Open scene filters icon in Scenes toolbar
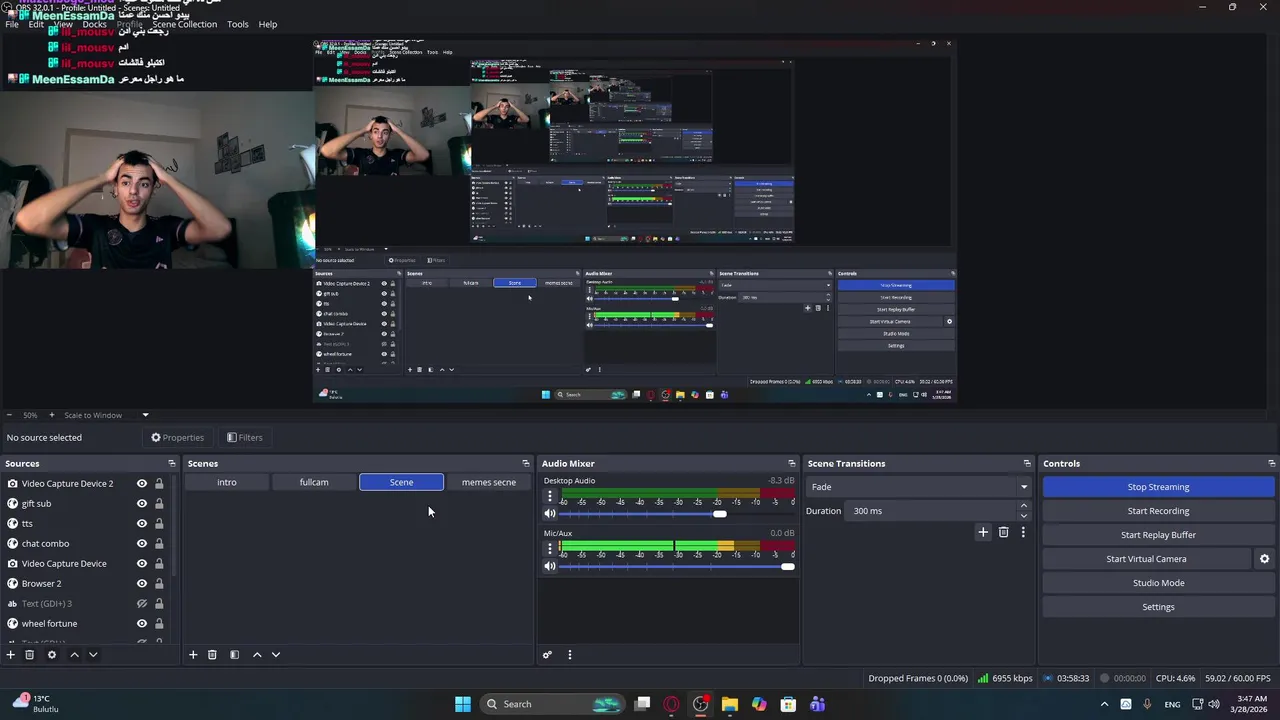 [234, 655]
